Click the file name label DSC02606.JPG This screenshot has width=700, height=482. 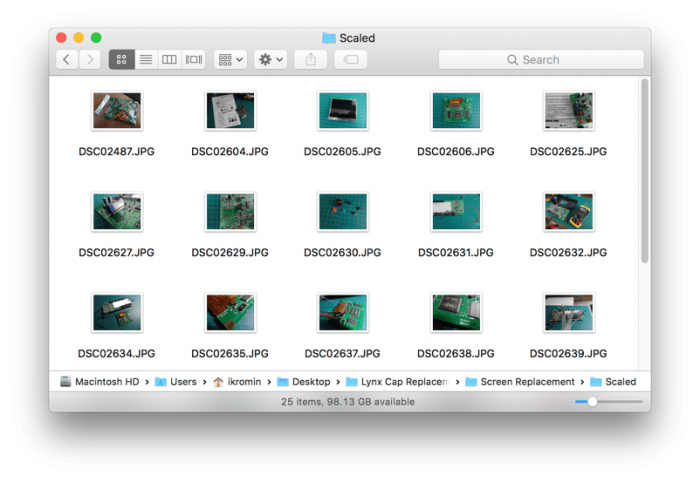[456, 152]
